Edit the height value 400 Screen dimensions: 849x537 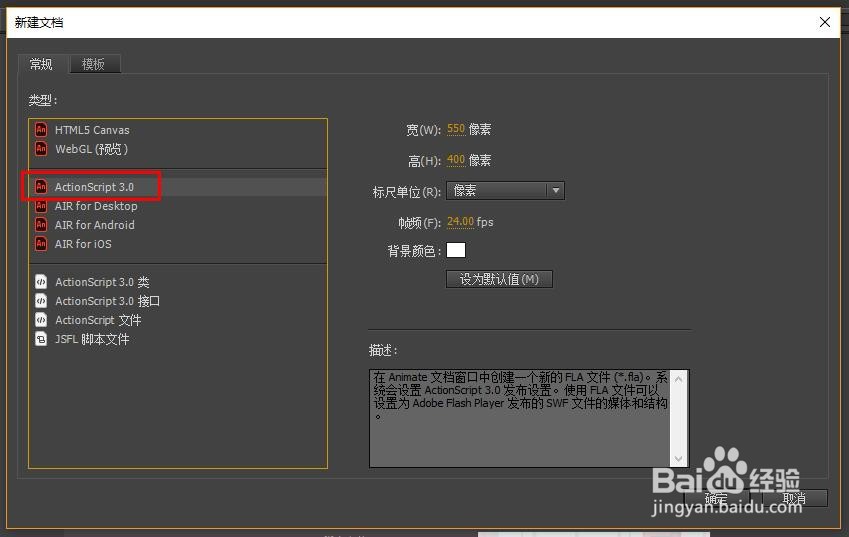pos(456,160)
